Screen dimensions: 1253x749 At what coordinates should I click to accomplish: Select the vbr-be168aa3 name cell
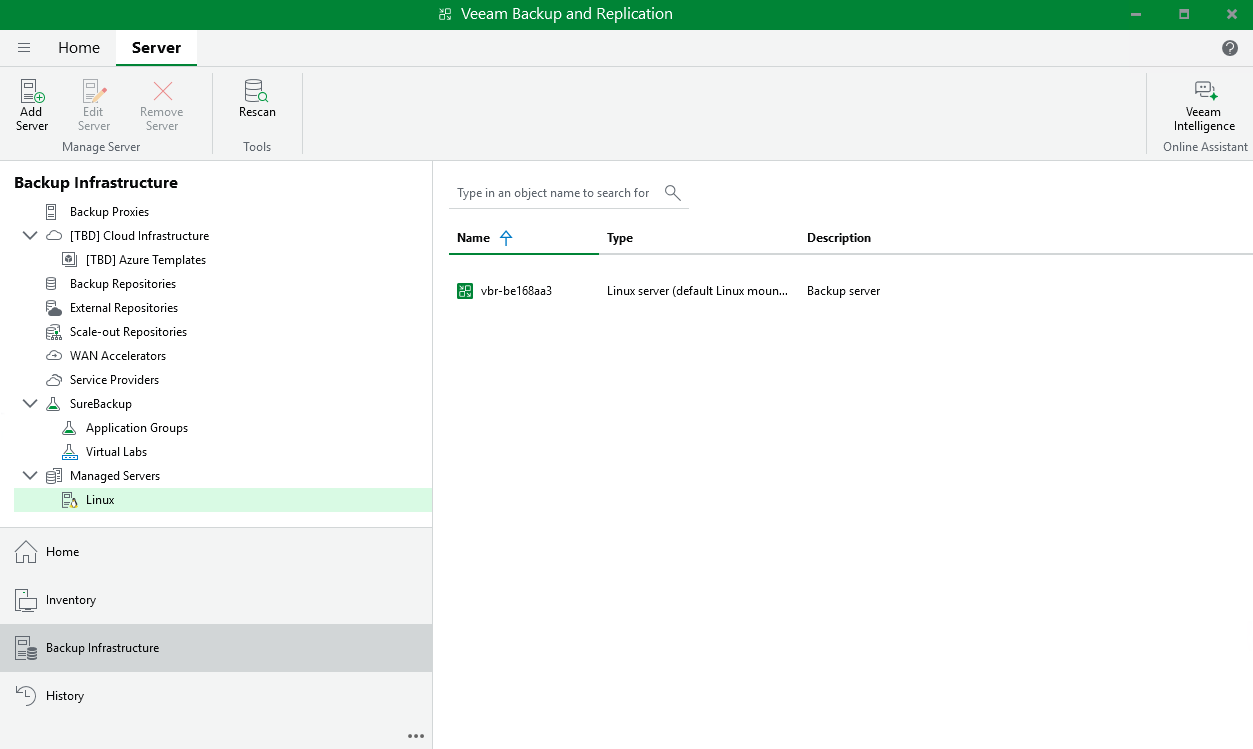coord(516,291)
